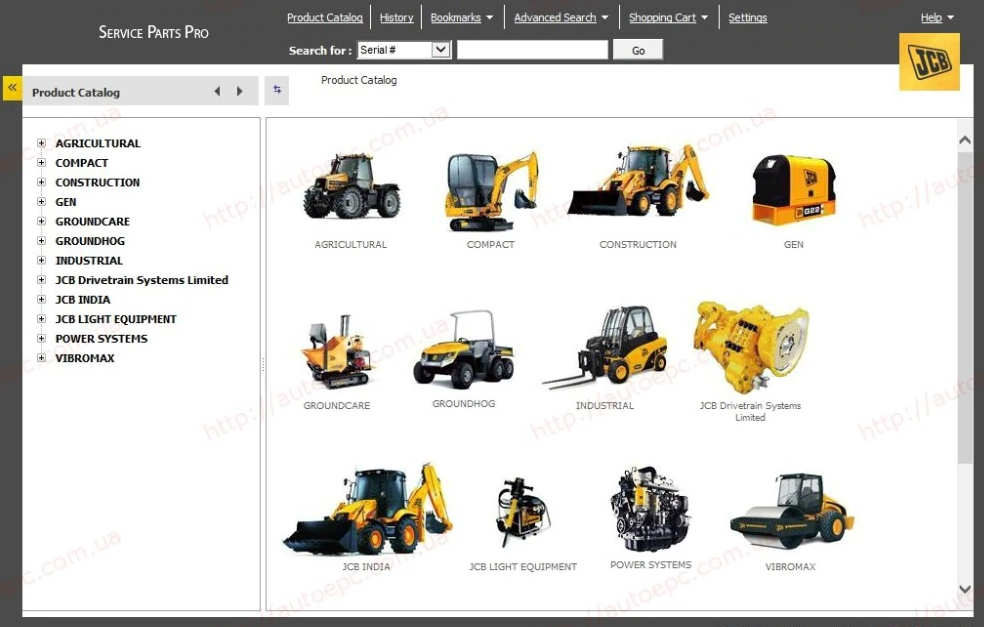Click the Product Catalog breadcrumb text
The height and width of the screenshot is (627, 984).
click(x=359, y=80)
